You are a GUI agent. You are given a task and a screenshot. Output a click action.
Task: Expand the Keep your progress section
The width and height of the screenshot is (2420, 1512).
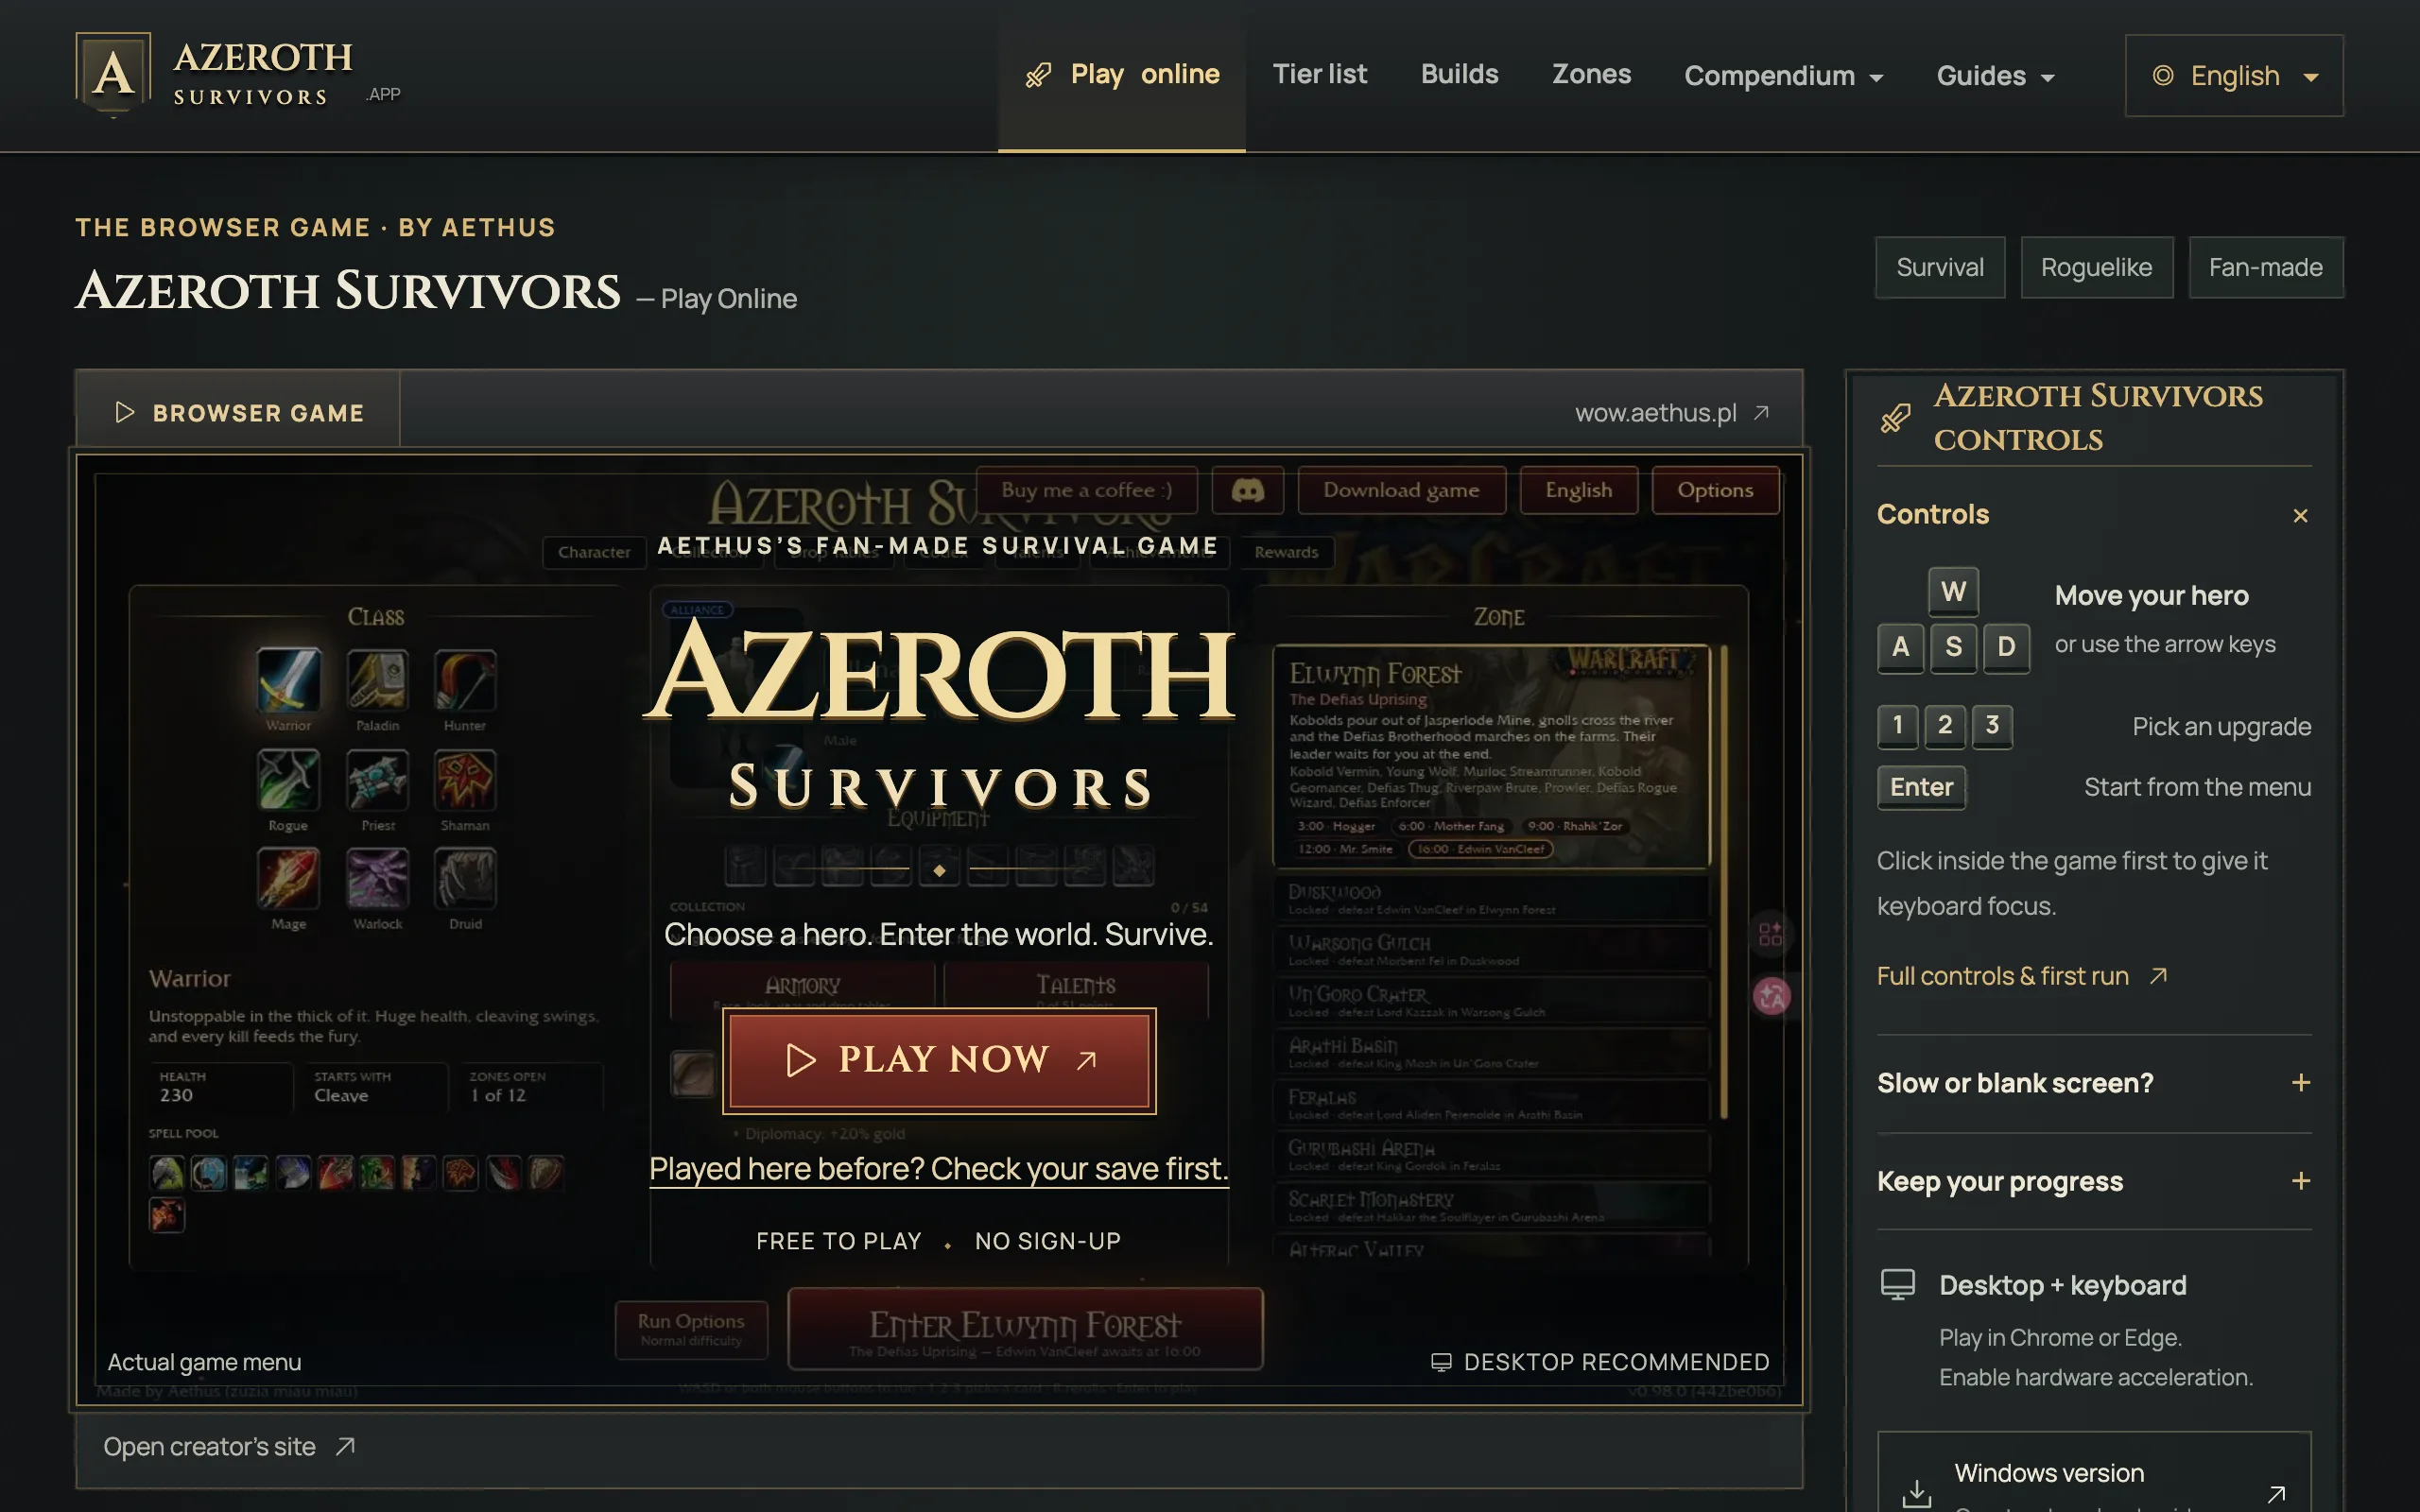[2301, 1181]
